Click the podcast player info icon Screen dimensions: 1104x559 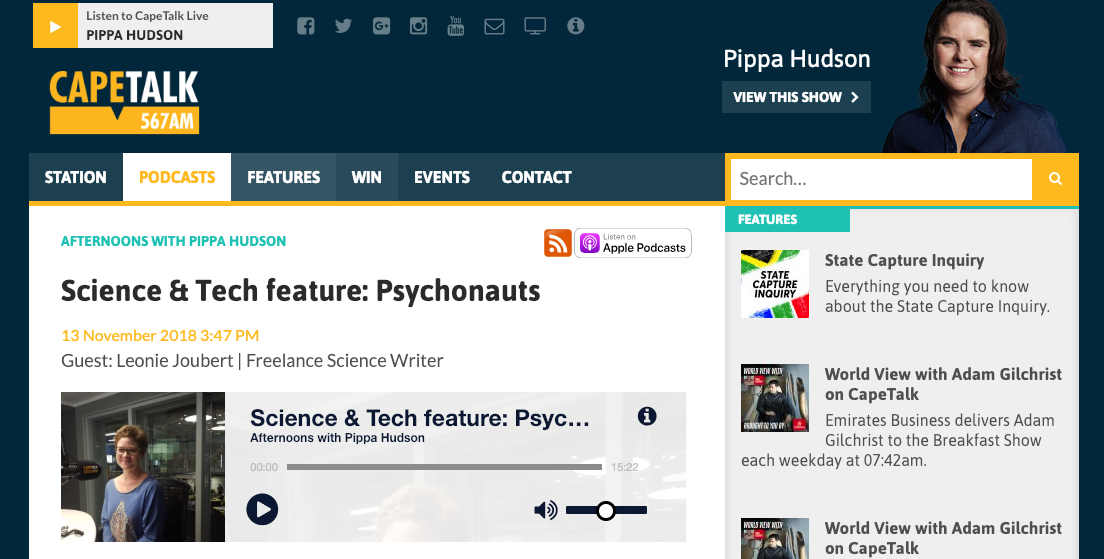coord(647,416)
